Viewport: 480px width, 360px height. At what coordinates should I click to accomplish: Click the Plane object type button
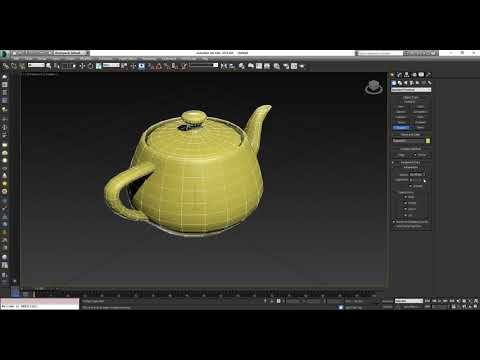[420, 127]
